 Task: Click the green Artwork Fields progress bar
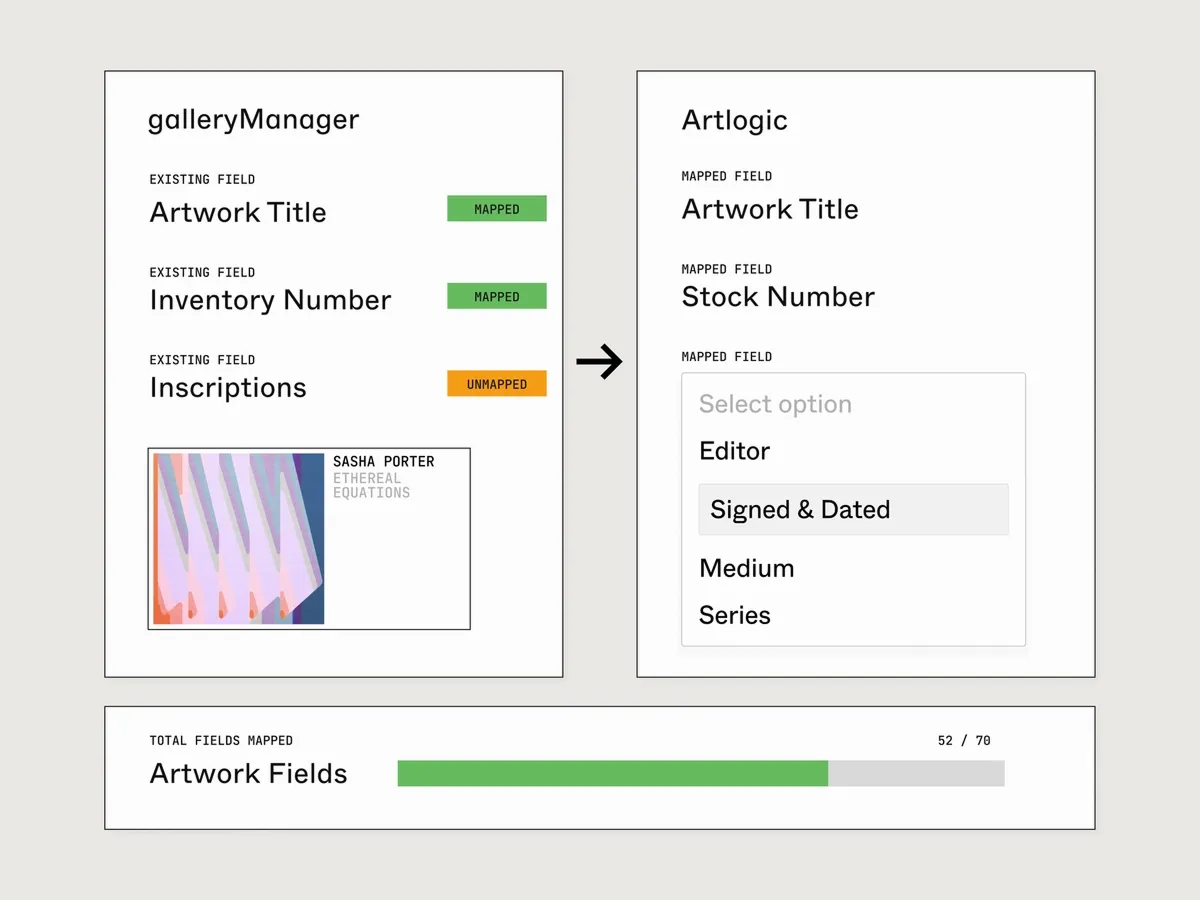pyautogui.click(x=612, y=773)
